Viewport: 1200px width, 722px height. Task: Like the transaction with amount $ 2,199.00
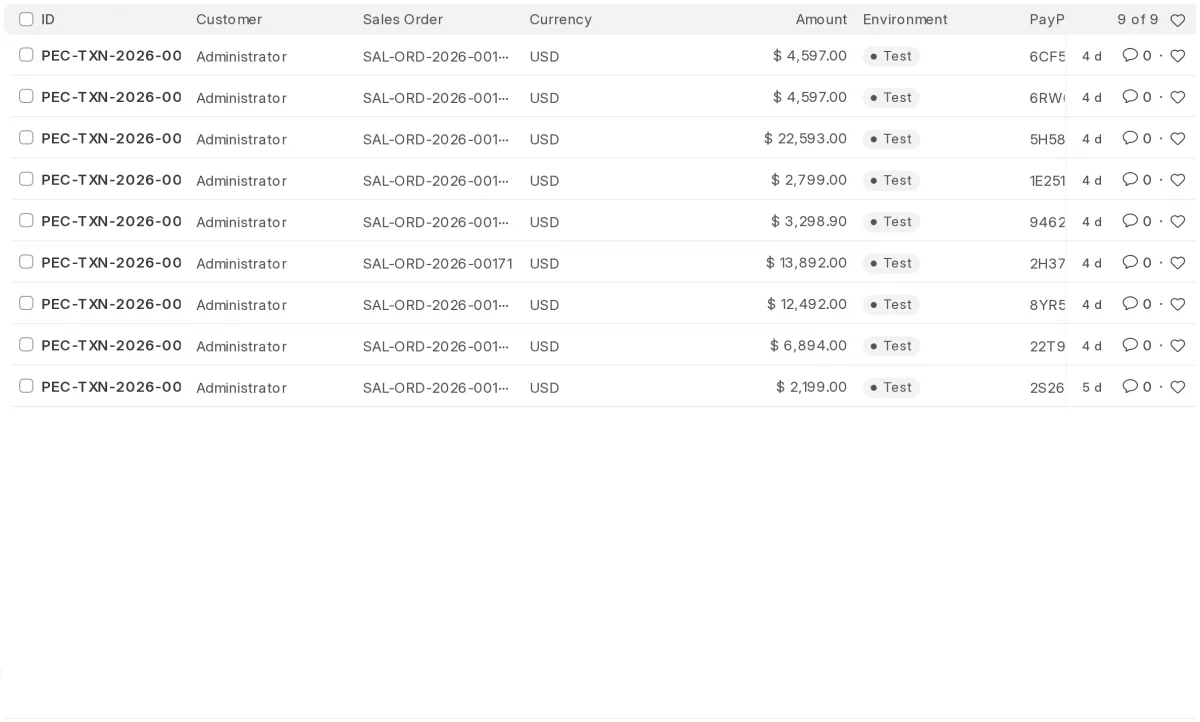[x=1177, y=387]
